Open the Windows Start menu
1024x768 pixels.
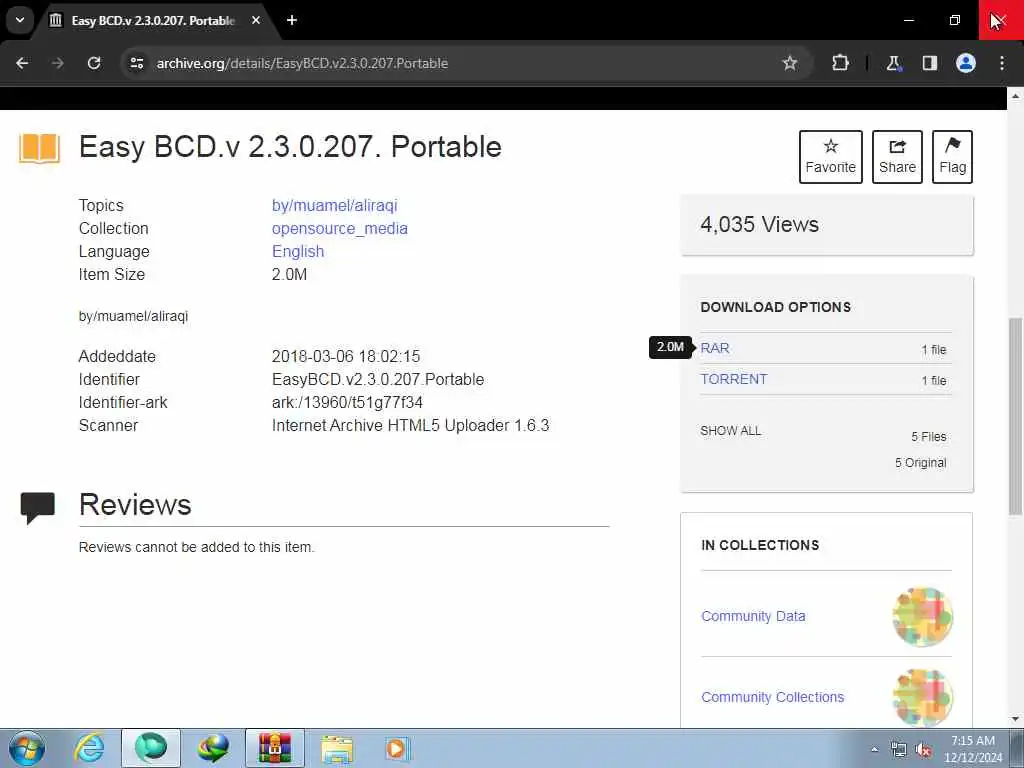[x=27, y=748]
